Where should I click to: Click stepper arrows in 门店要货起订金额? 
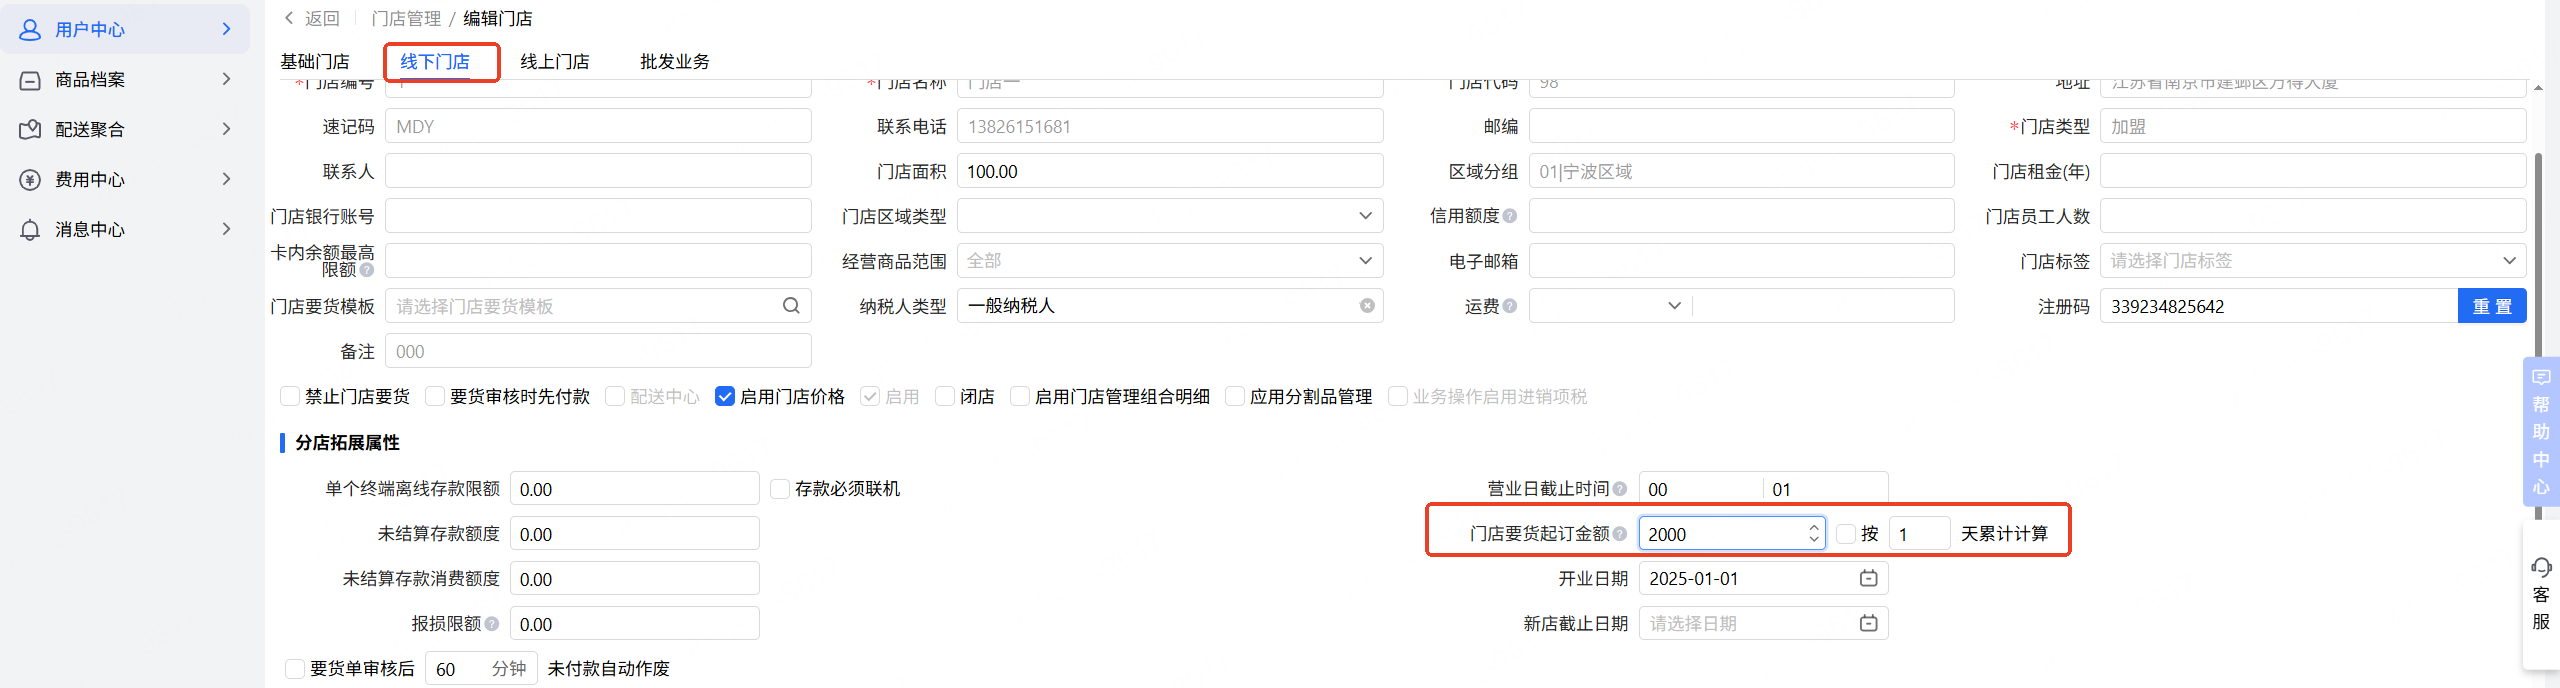[x=1814, y=534]
